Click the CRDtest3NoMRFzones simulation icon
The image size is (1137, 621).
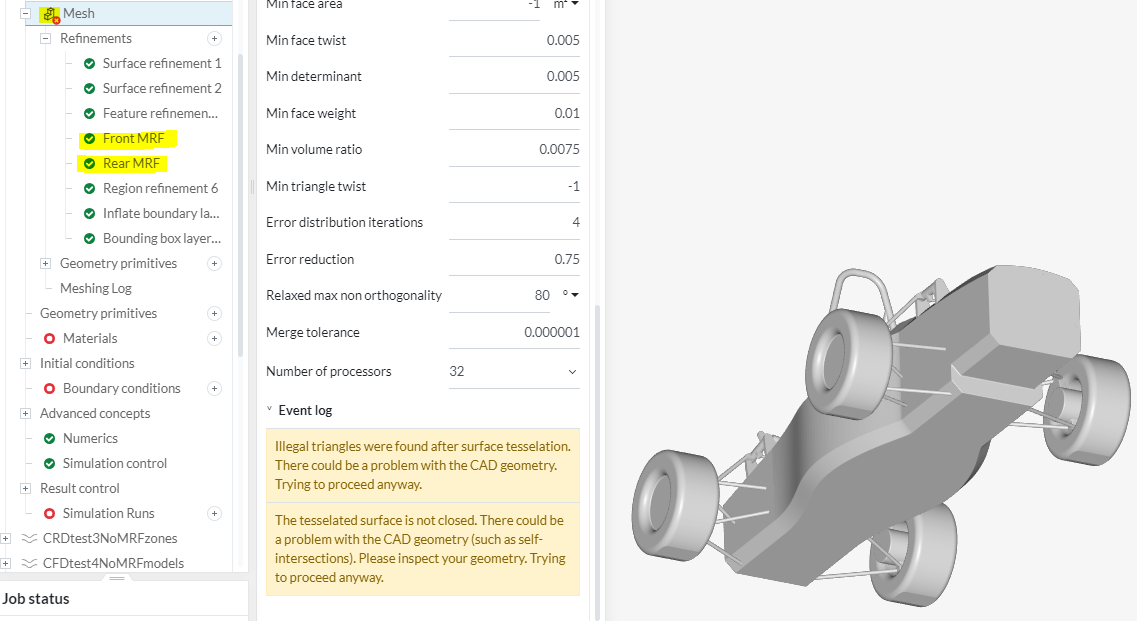28,539
